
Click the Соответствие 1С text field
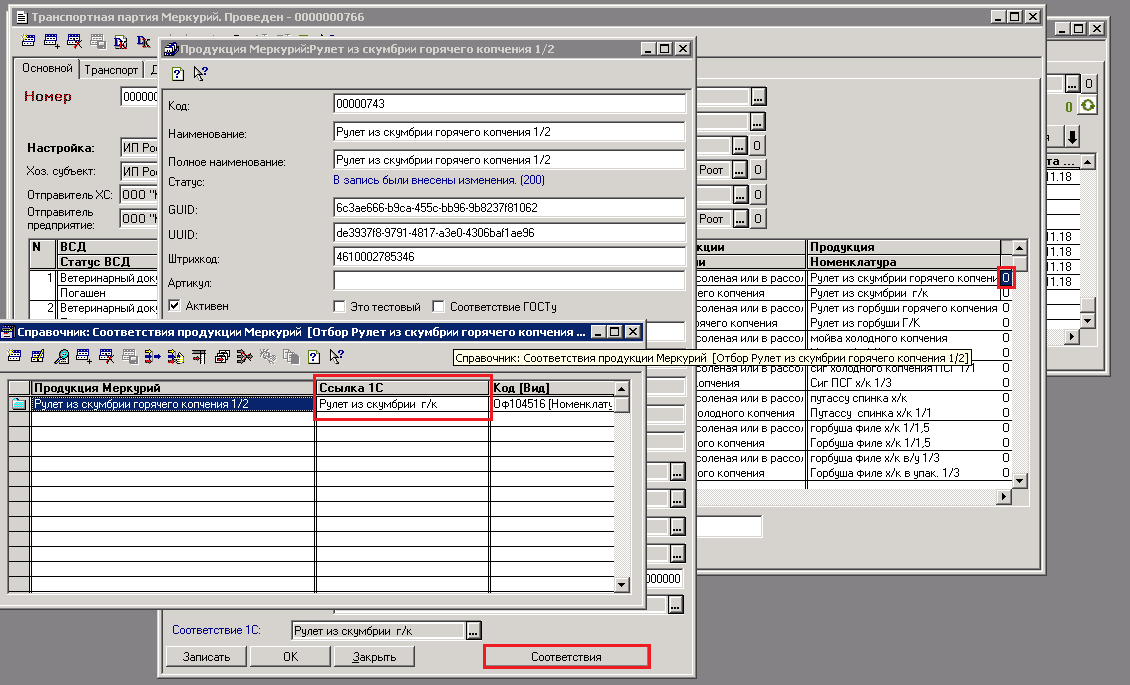point(378,631)
